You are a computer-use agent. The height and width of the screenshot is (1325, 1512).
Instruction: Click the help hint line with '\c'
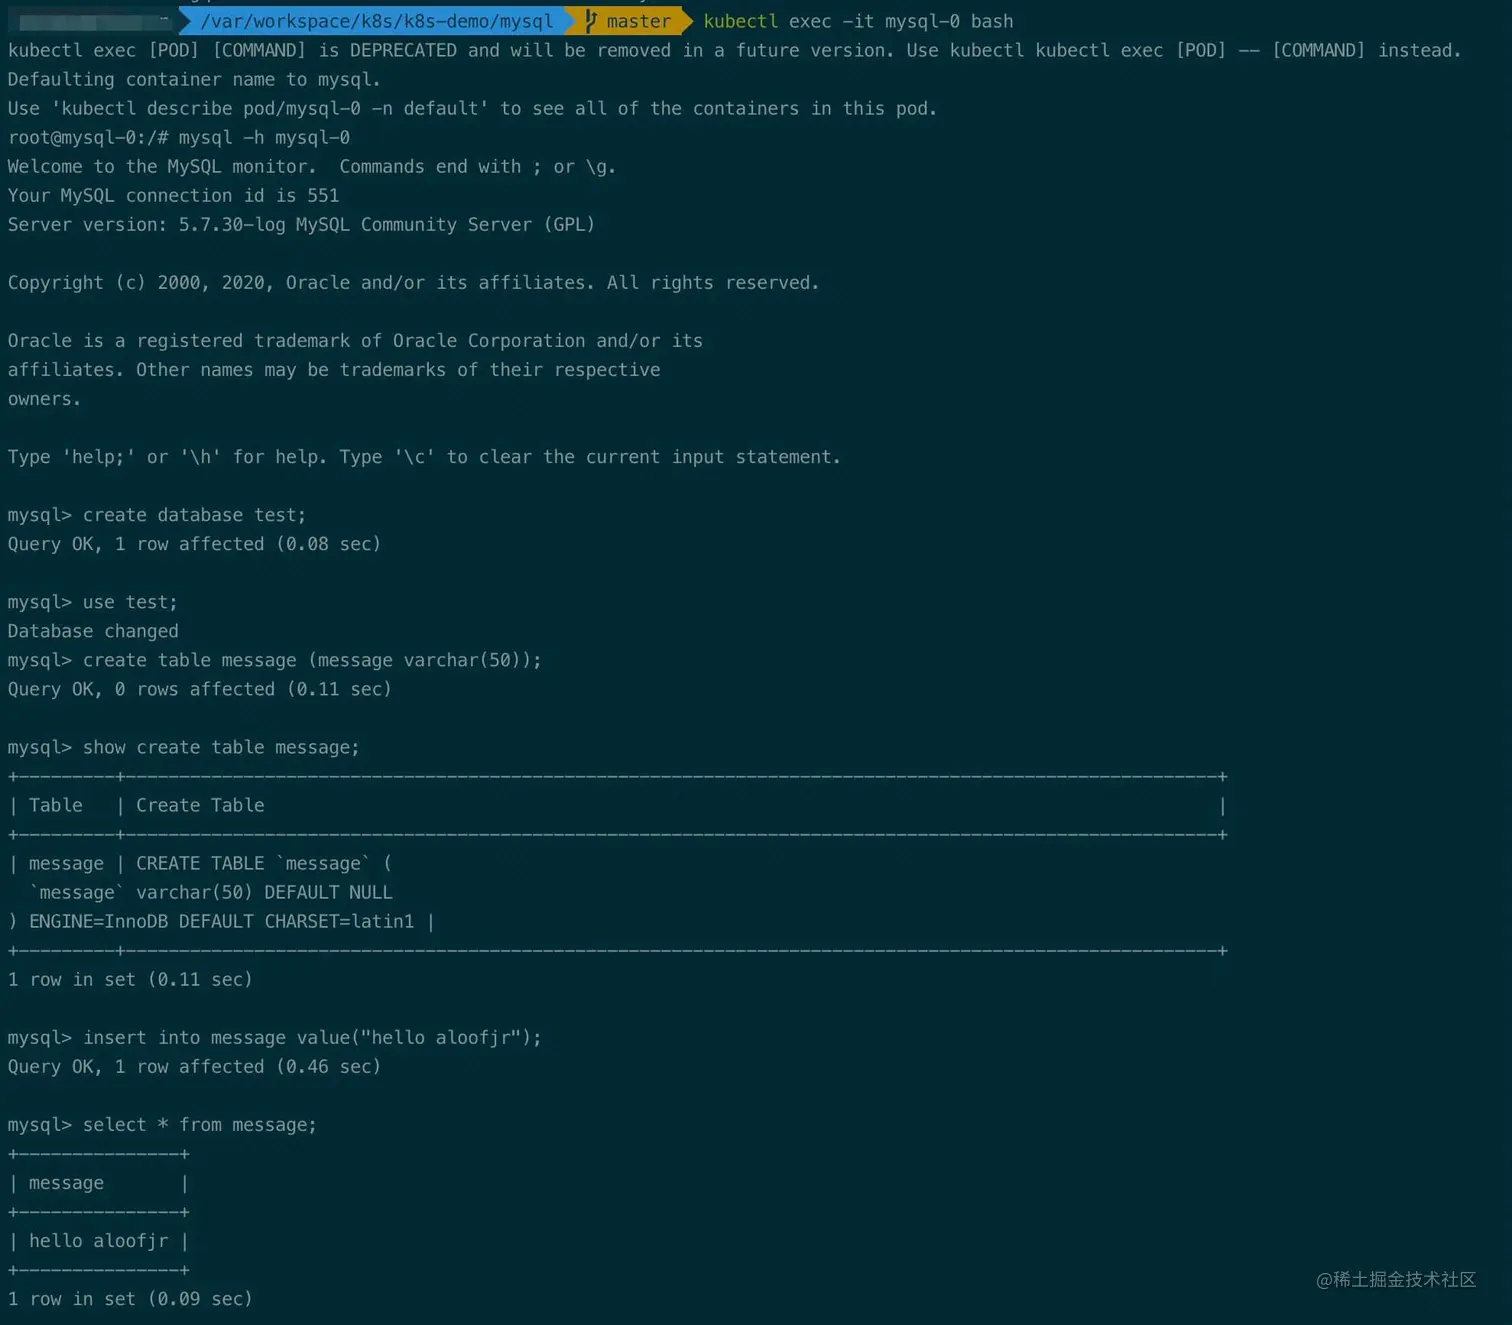(424, 456)
